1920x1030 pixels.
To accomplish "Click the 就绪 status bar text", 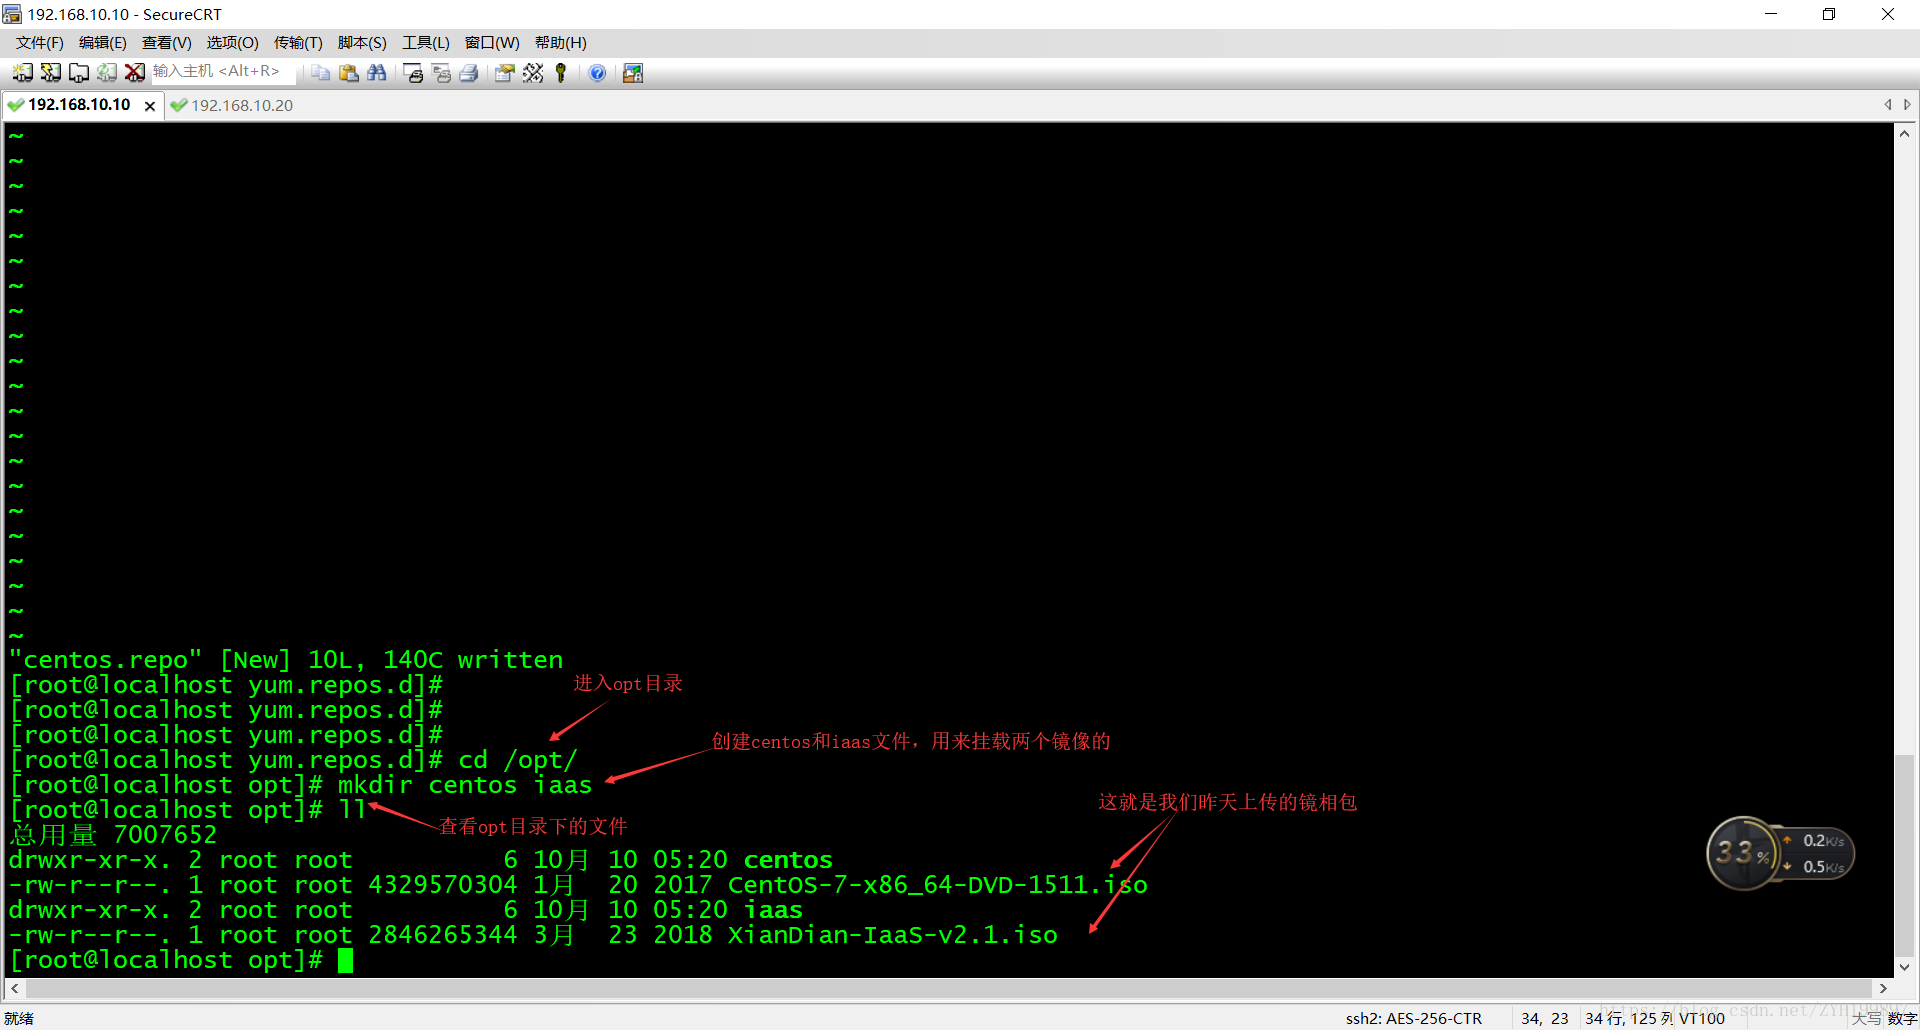I will 19,1018.
